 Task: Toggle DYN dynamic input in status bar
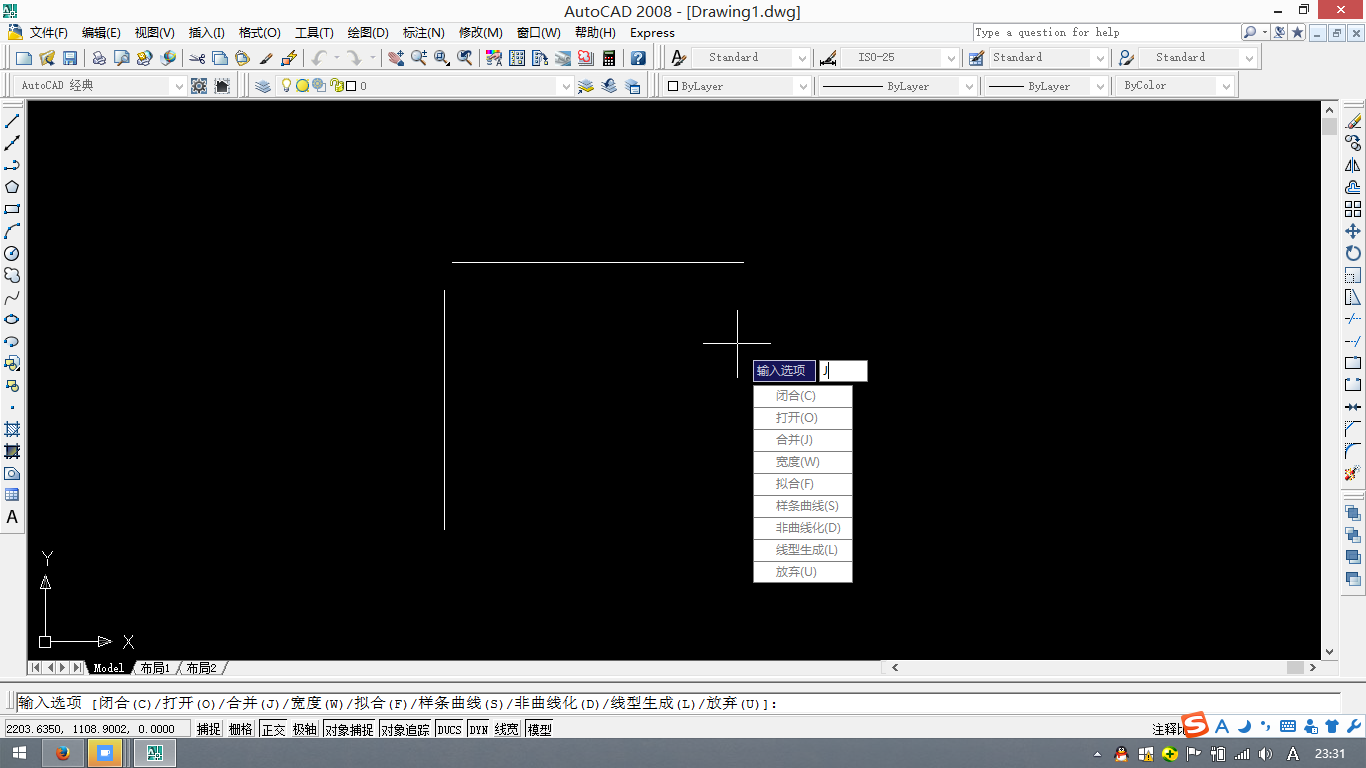[479, 729]
